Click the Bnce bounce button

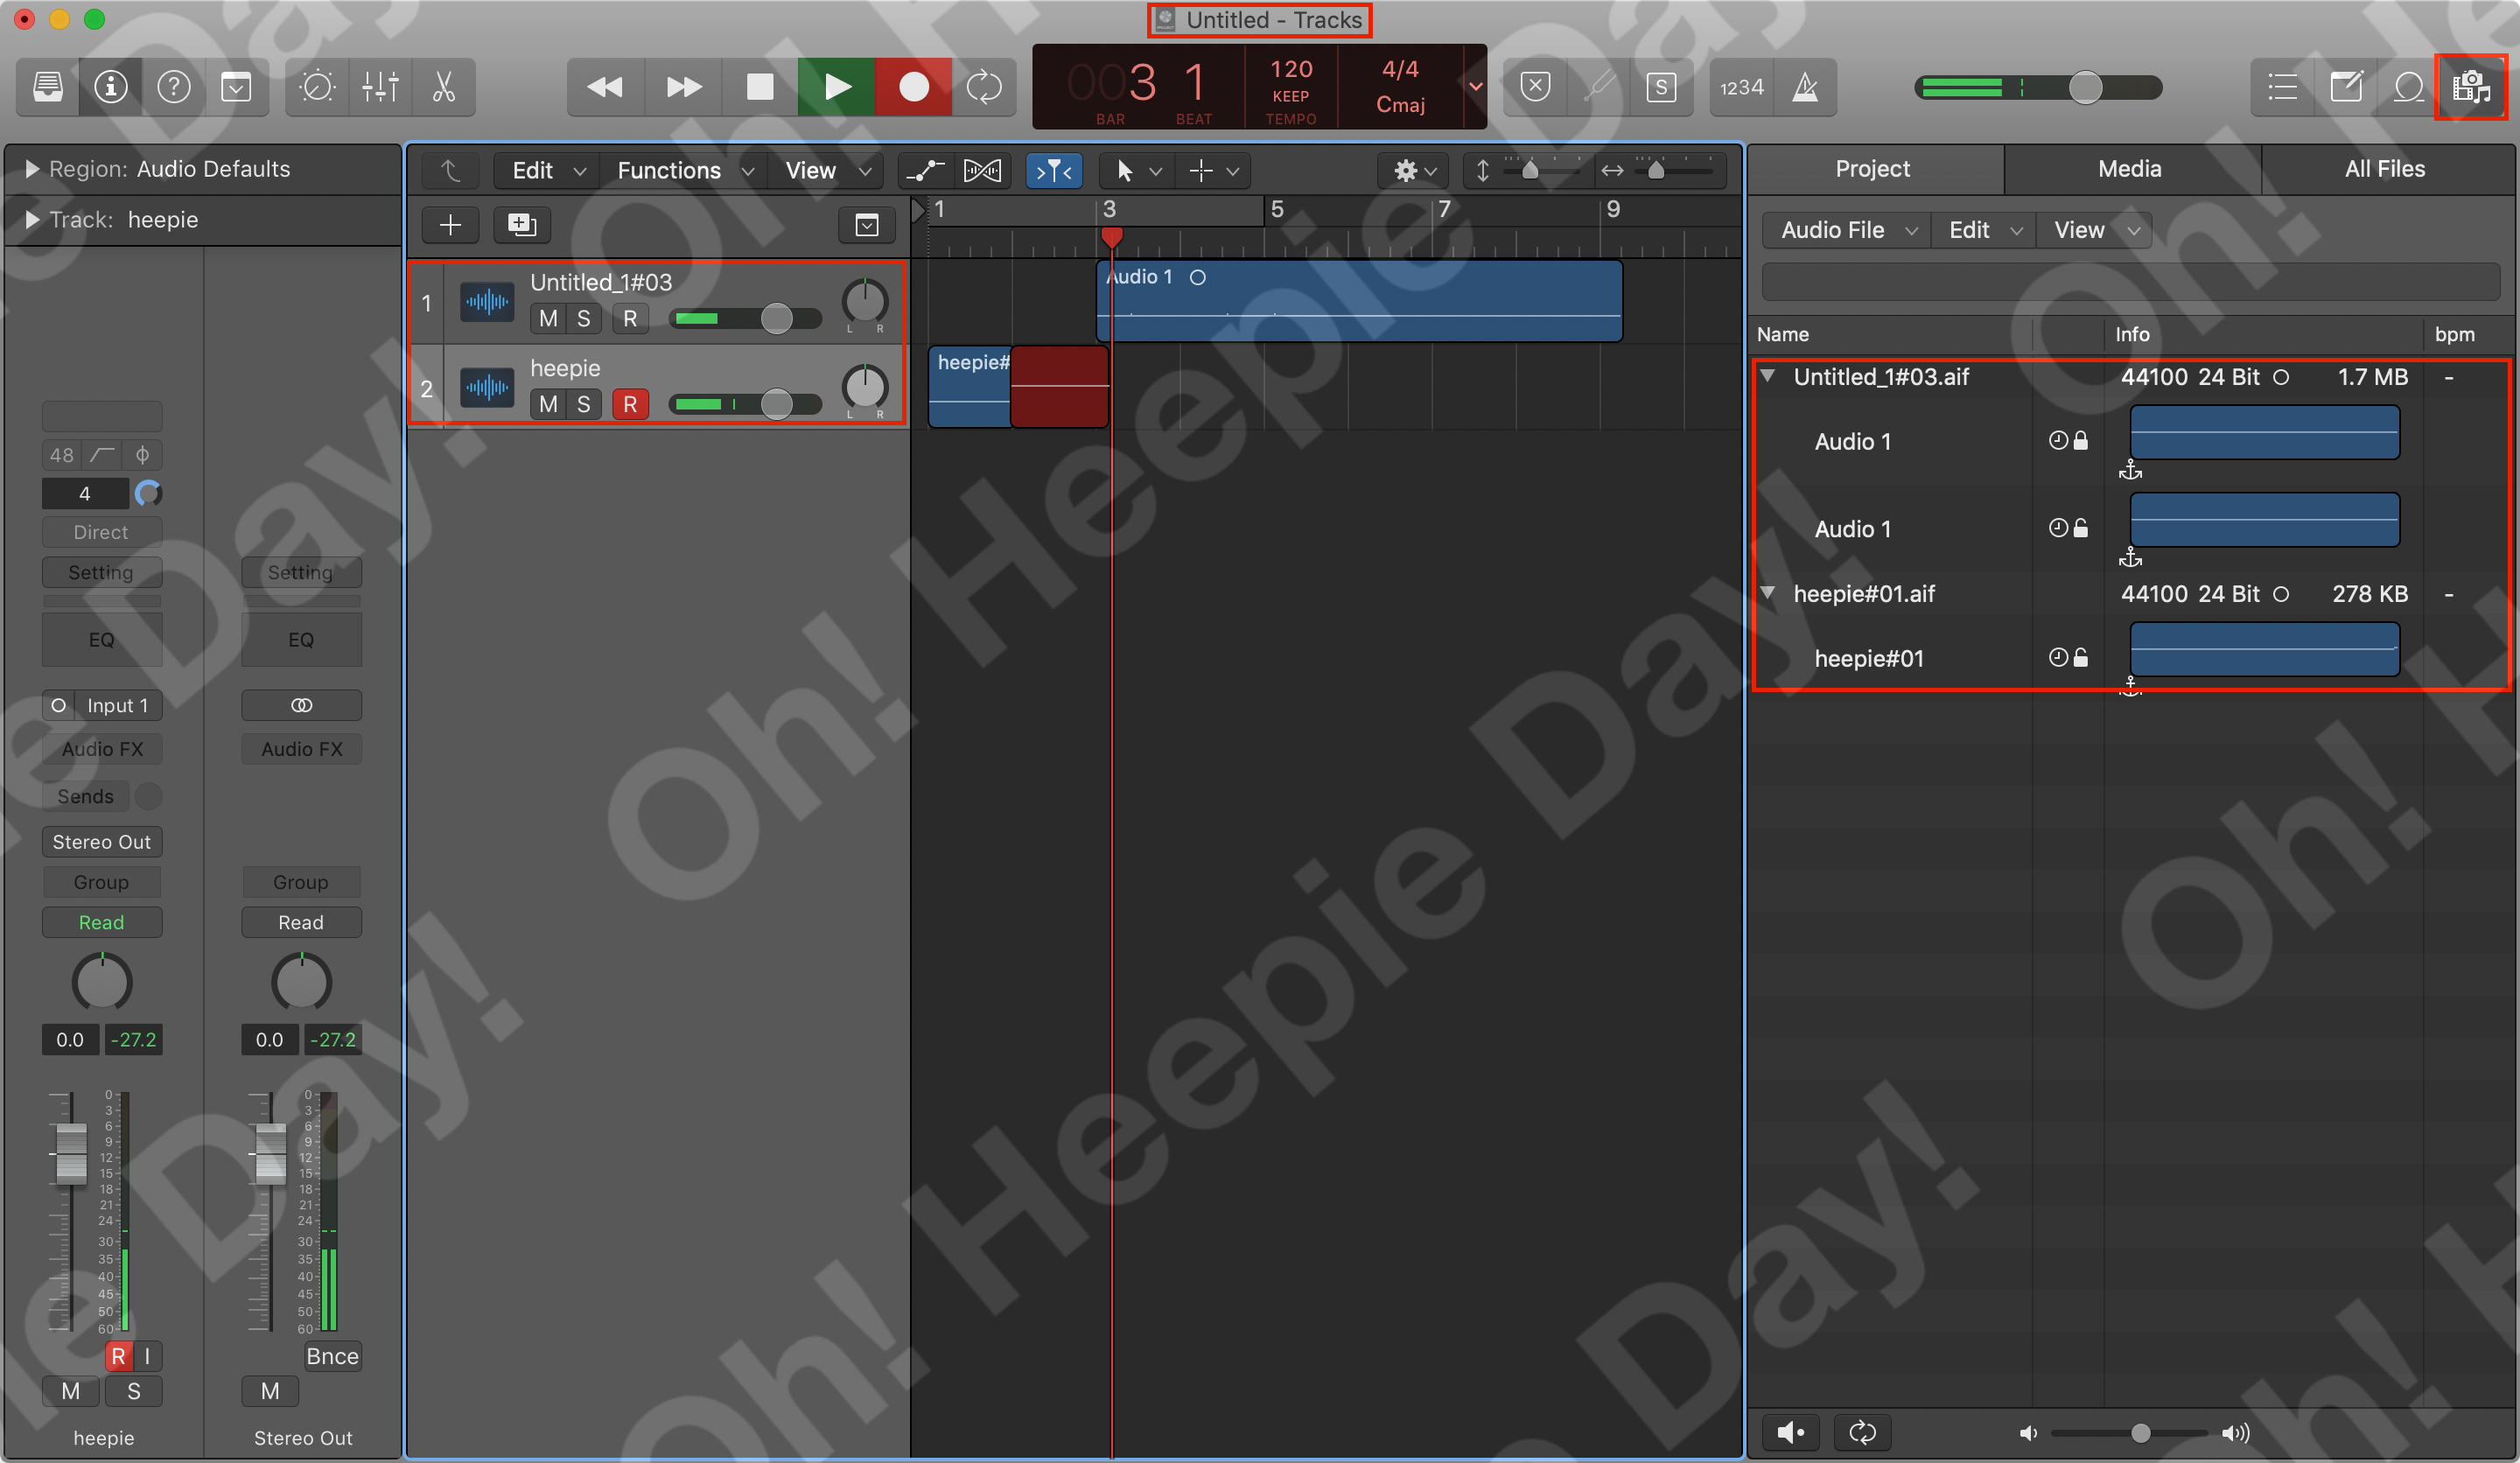[332, 1356]
